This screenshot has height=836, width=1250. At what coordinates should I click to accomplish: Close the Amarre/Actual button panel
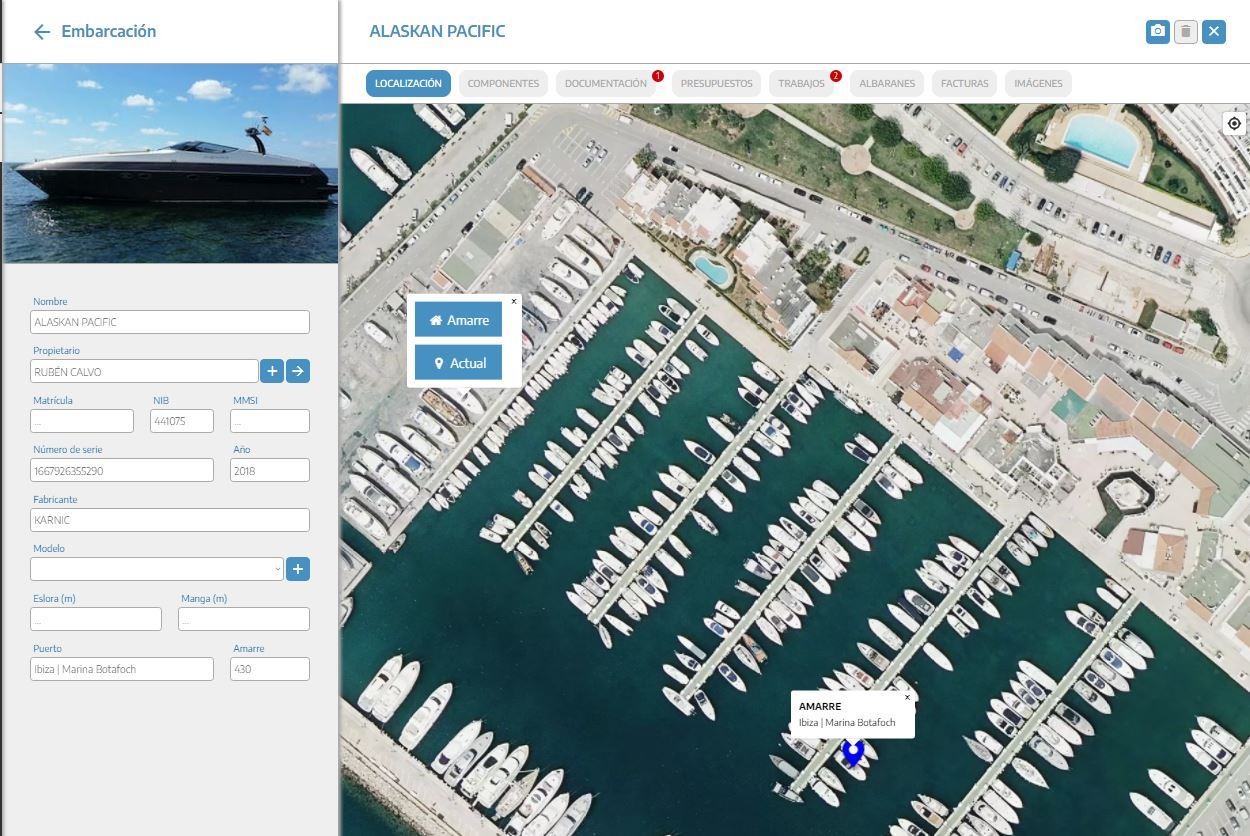[x=514, y=301]
